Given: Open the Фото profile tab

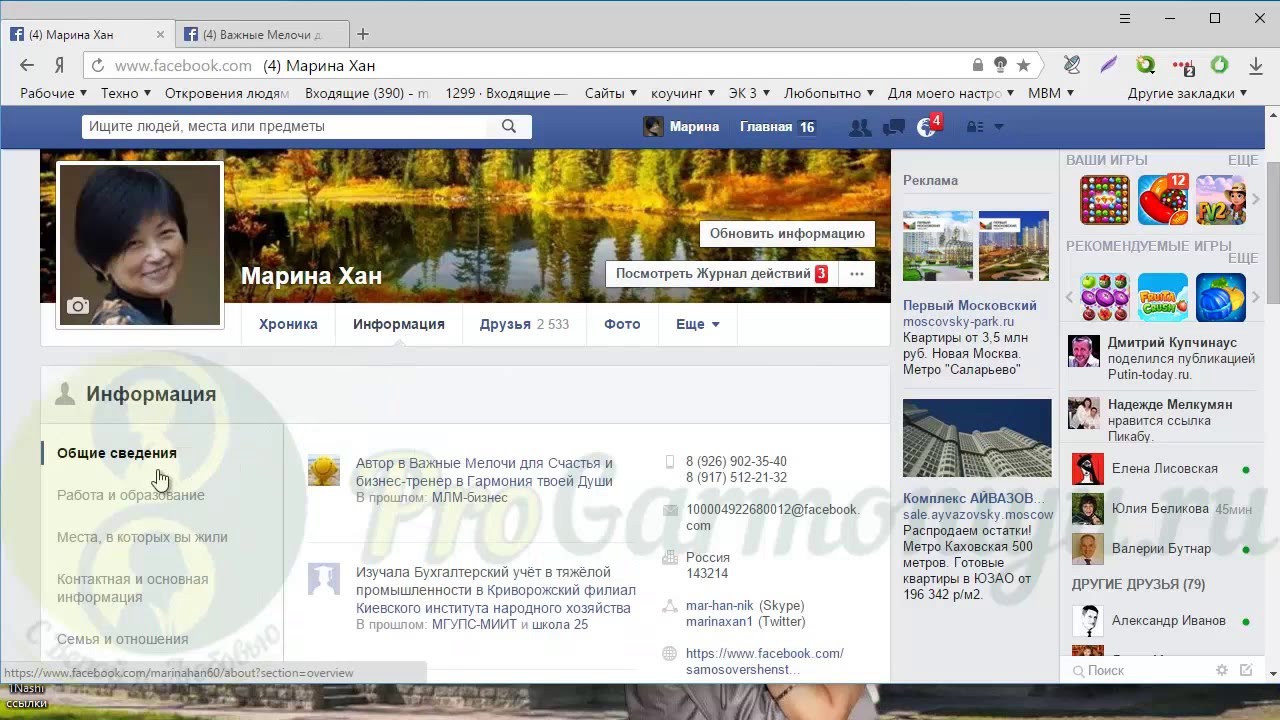Looking at the screenshot, I should 622,324.
